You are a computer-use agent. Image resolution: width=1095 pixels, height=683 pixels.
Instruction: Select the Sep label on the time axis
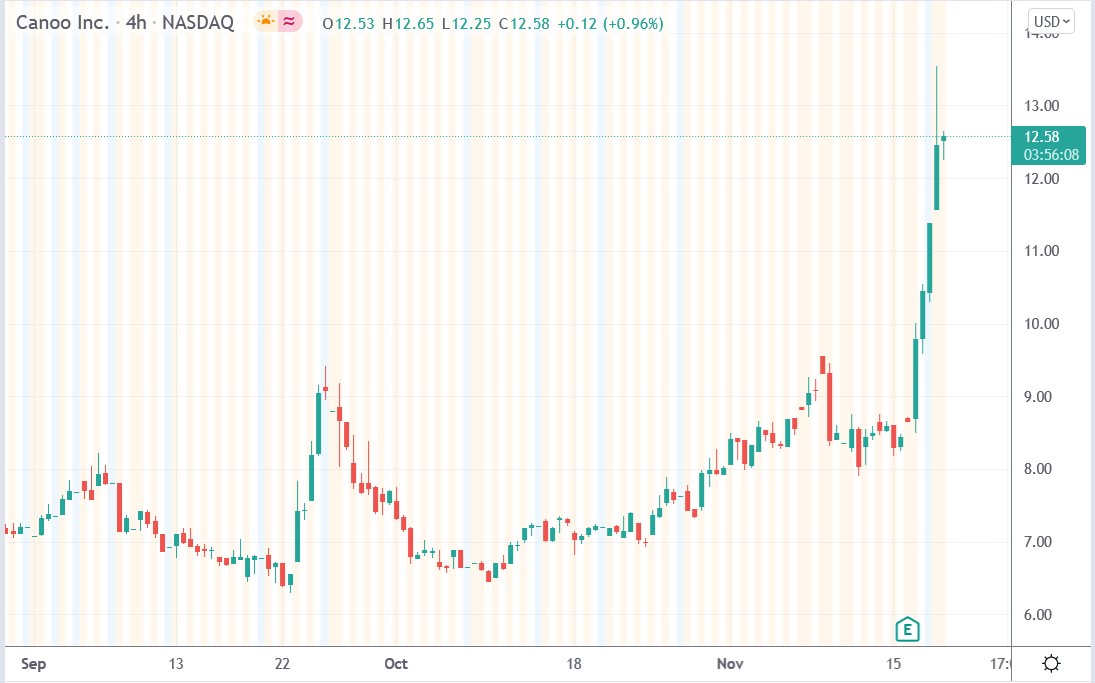(x=33, y=663)
